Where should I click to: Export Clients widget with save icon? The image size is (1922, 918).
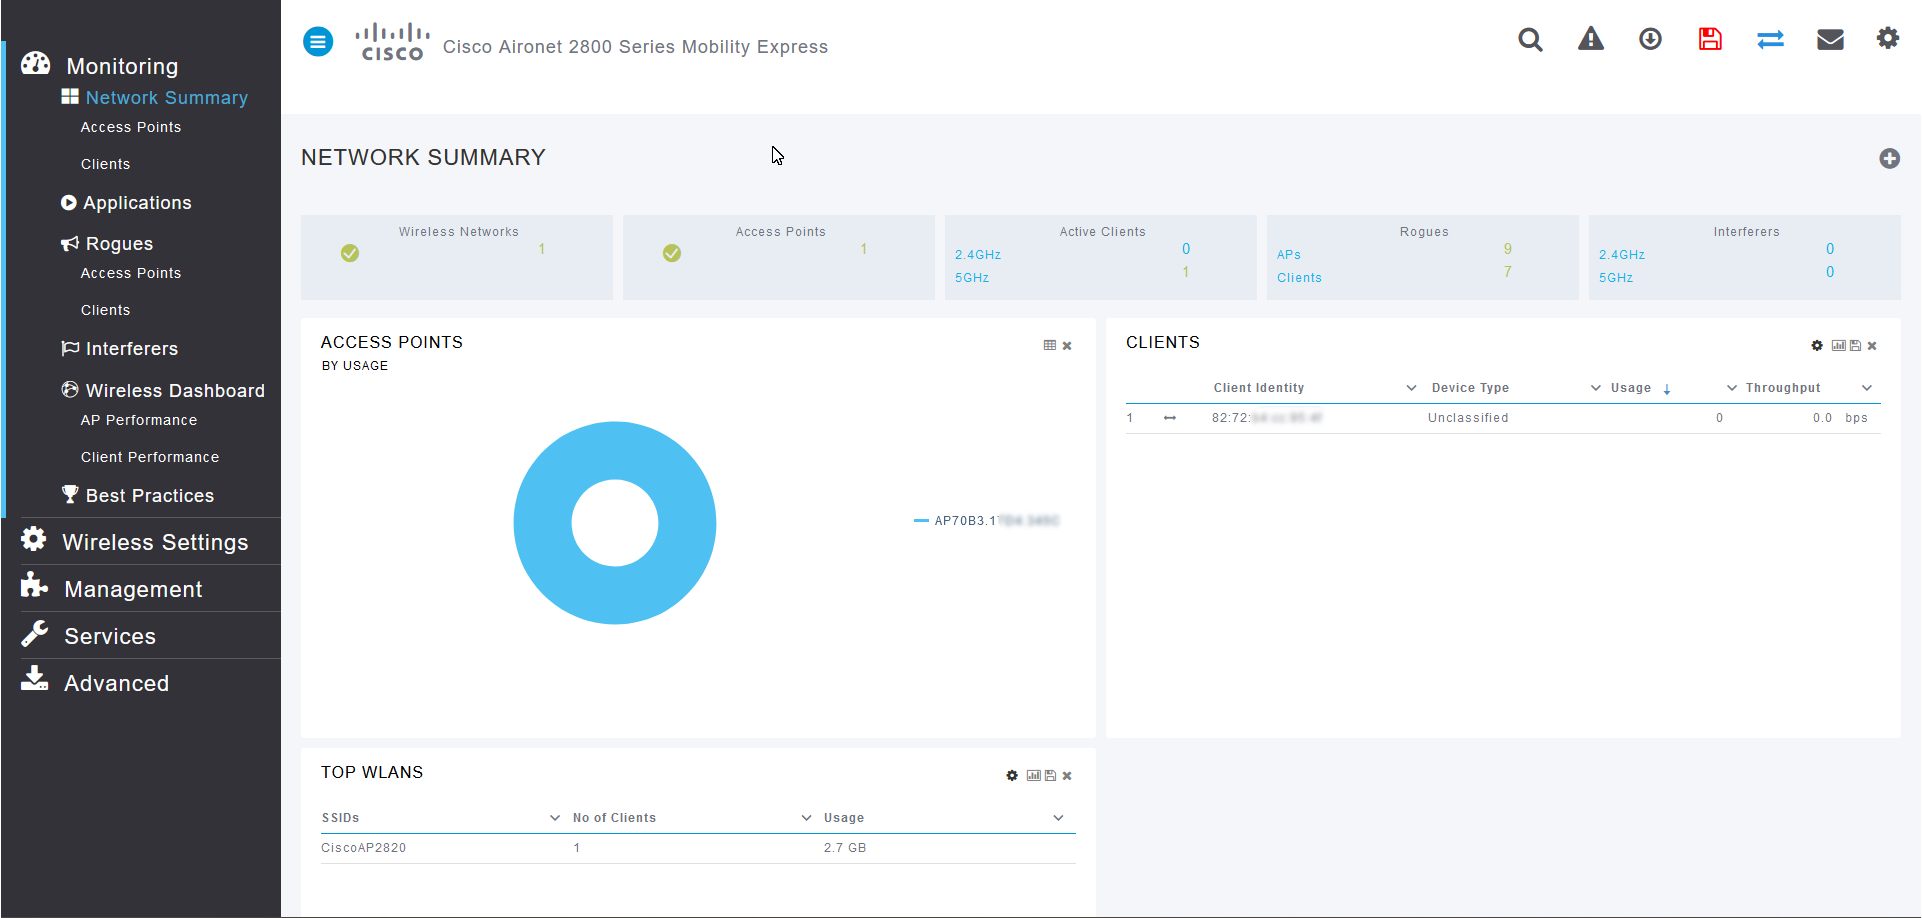pos(1855,345)
